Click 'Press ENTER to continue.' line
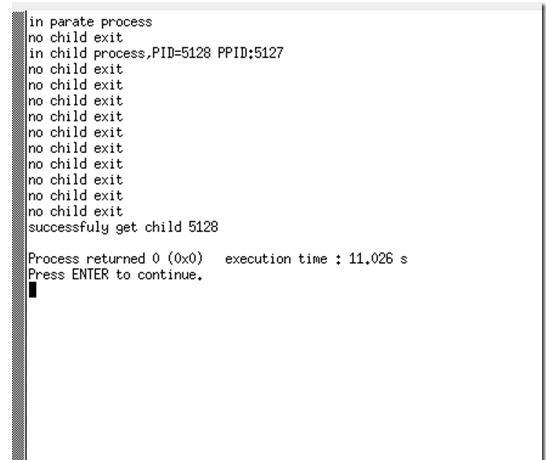The image size is (552, 460). tap(115, 275)
